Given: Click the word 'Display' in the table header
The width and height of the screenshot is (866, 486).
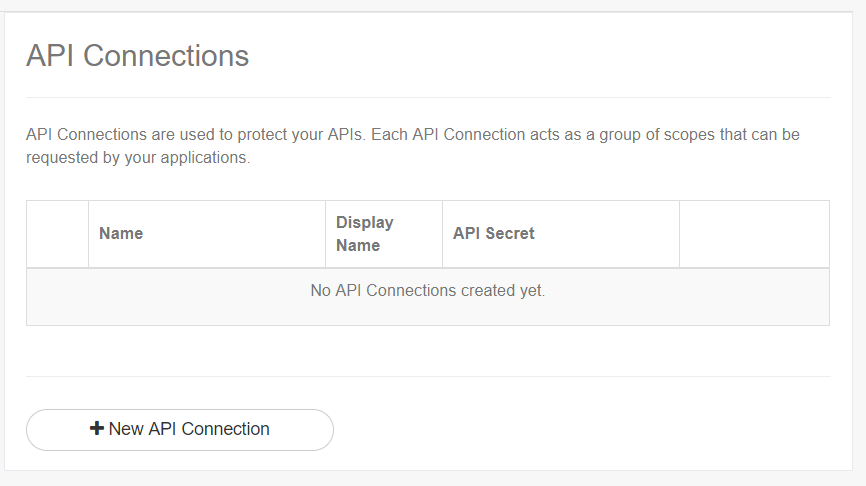Looking at the screenshot, I should (364, 222).
